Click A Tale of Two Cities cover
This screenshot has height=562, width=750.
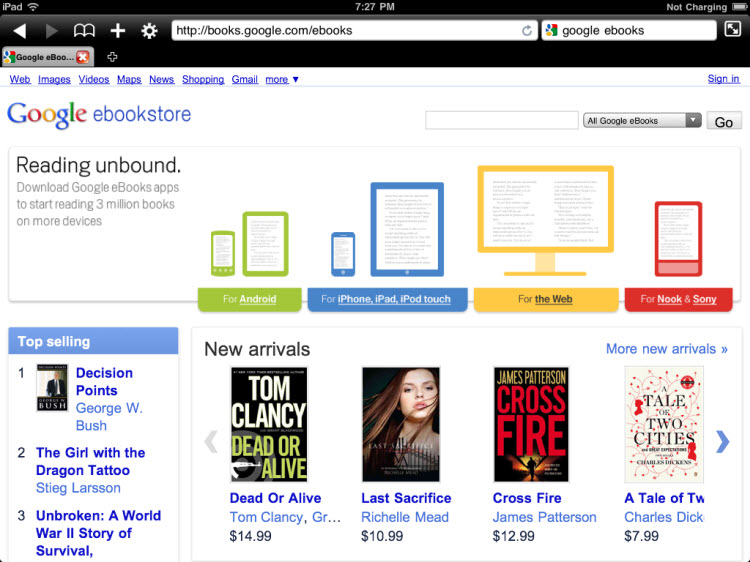[x=664, y=424]
